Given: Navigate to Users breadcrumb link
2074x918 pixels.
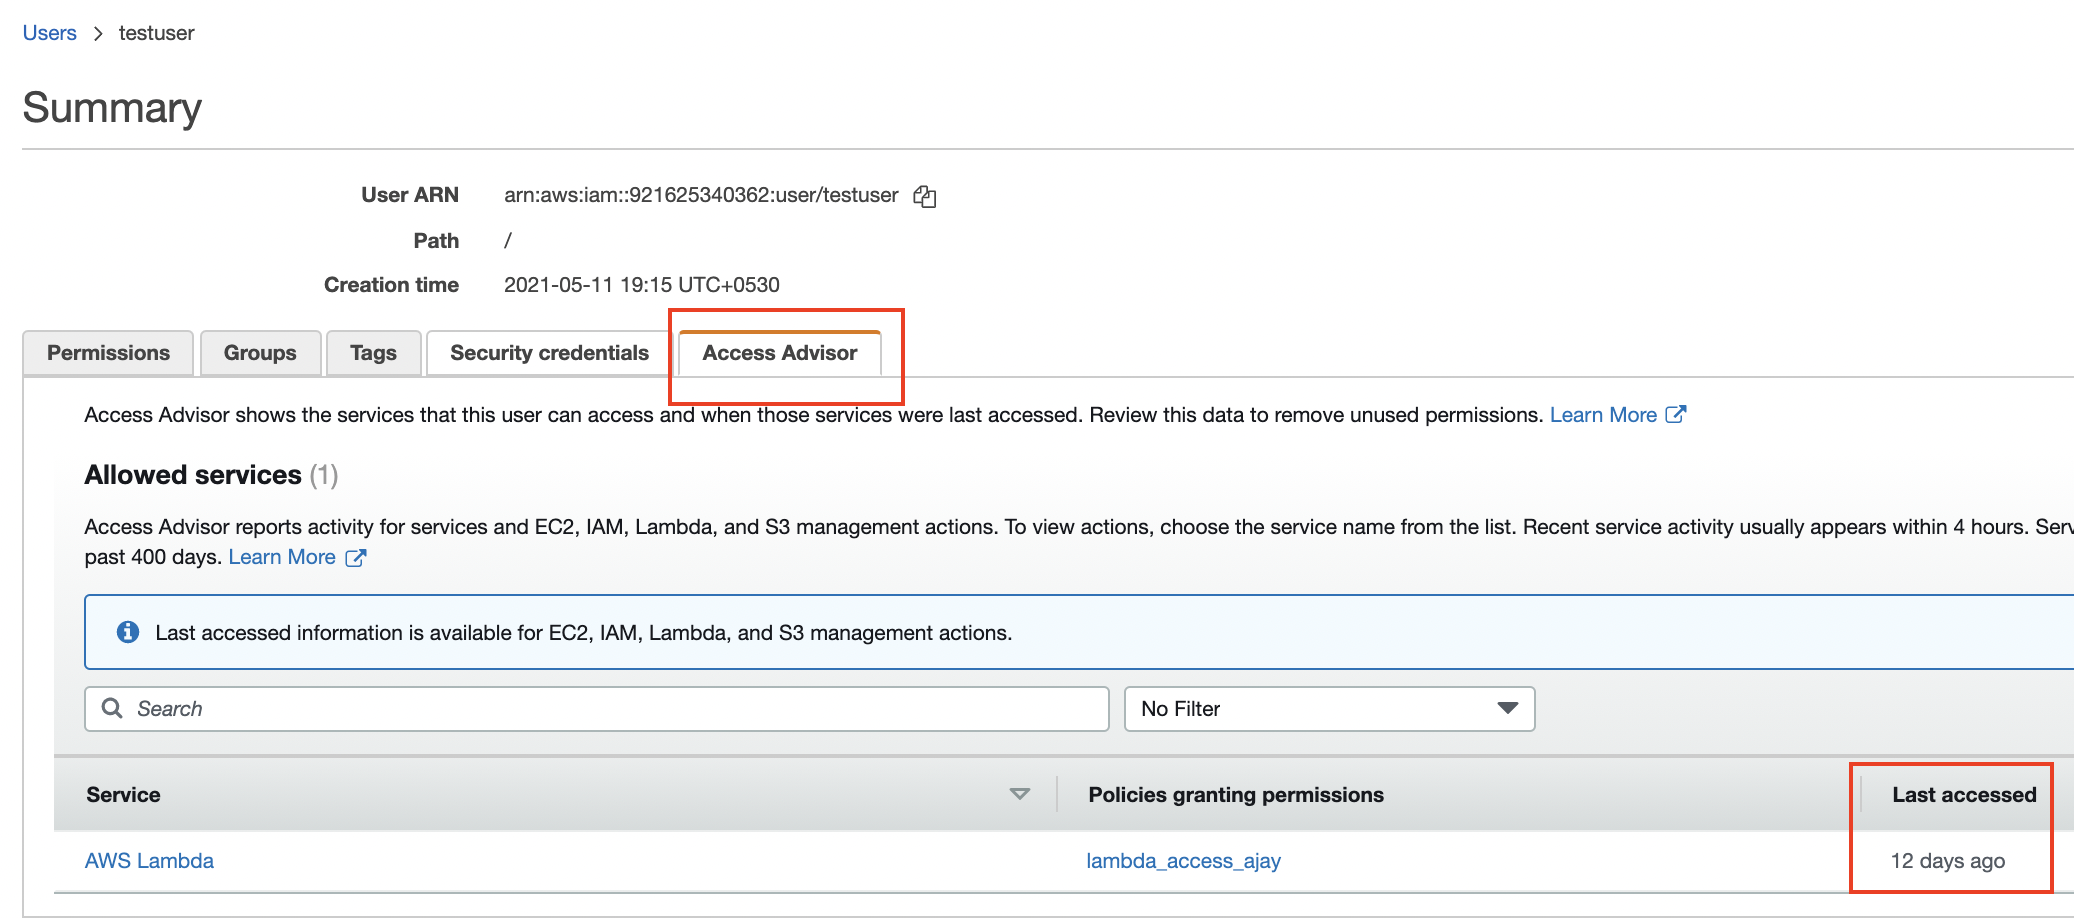Looking at the screenshot, I should (49, 33).
